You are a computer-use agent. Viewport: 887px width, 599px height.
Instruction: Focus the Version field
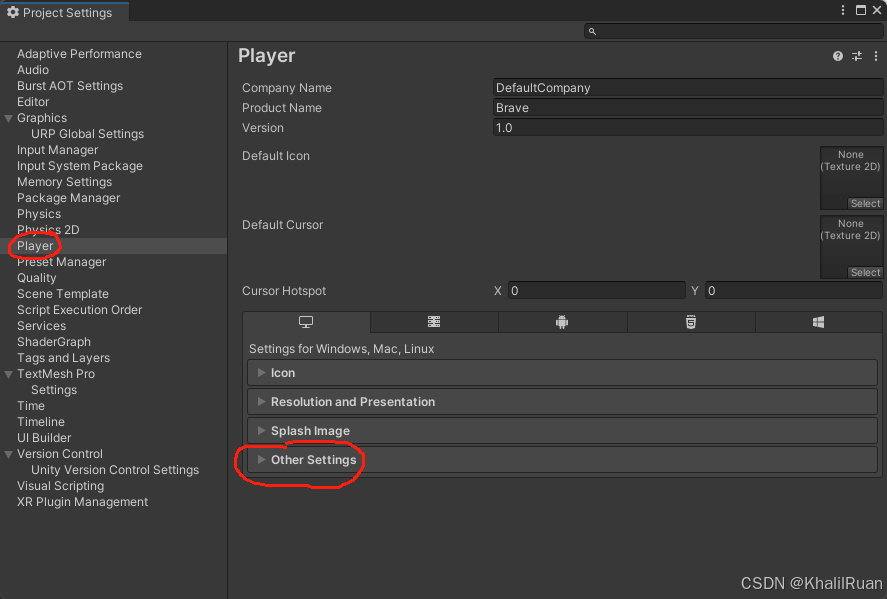pos(687,128)
